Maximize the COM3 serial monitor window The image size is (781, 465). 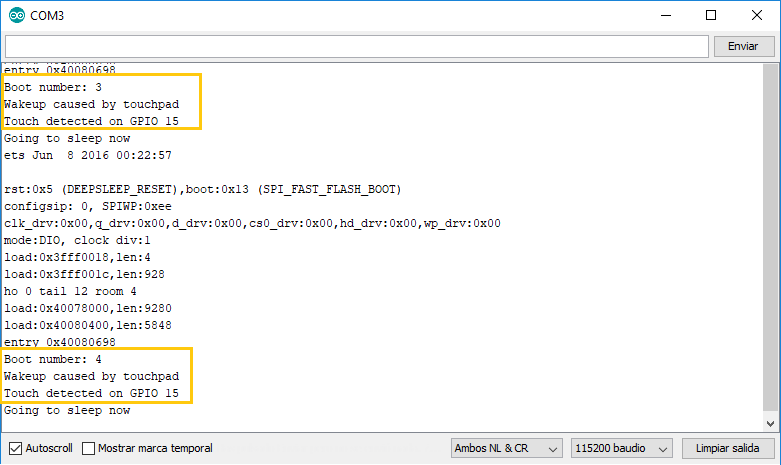point(711,15)
